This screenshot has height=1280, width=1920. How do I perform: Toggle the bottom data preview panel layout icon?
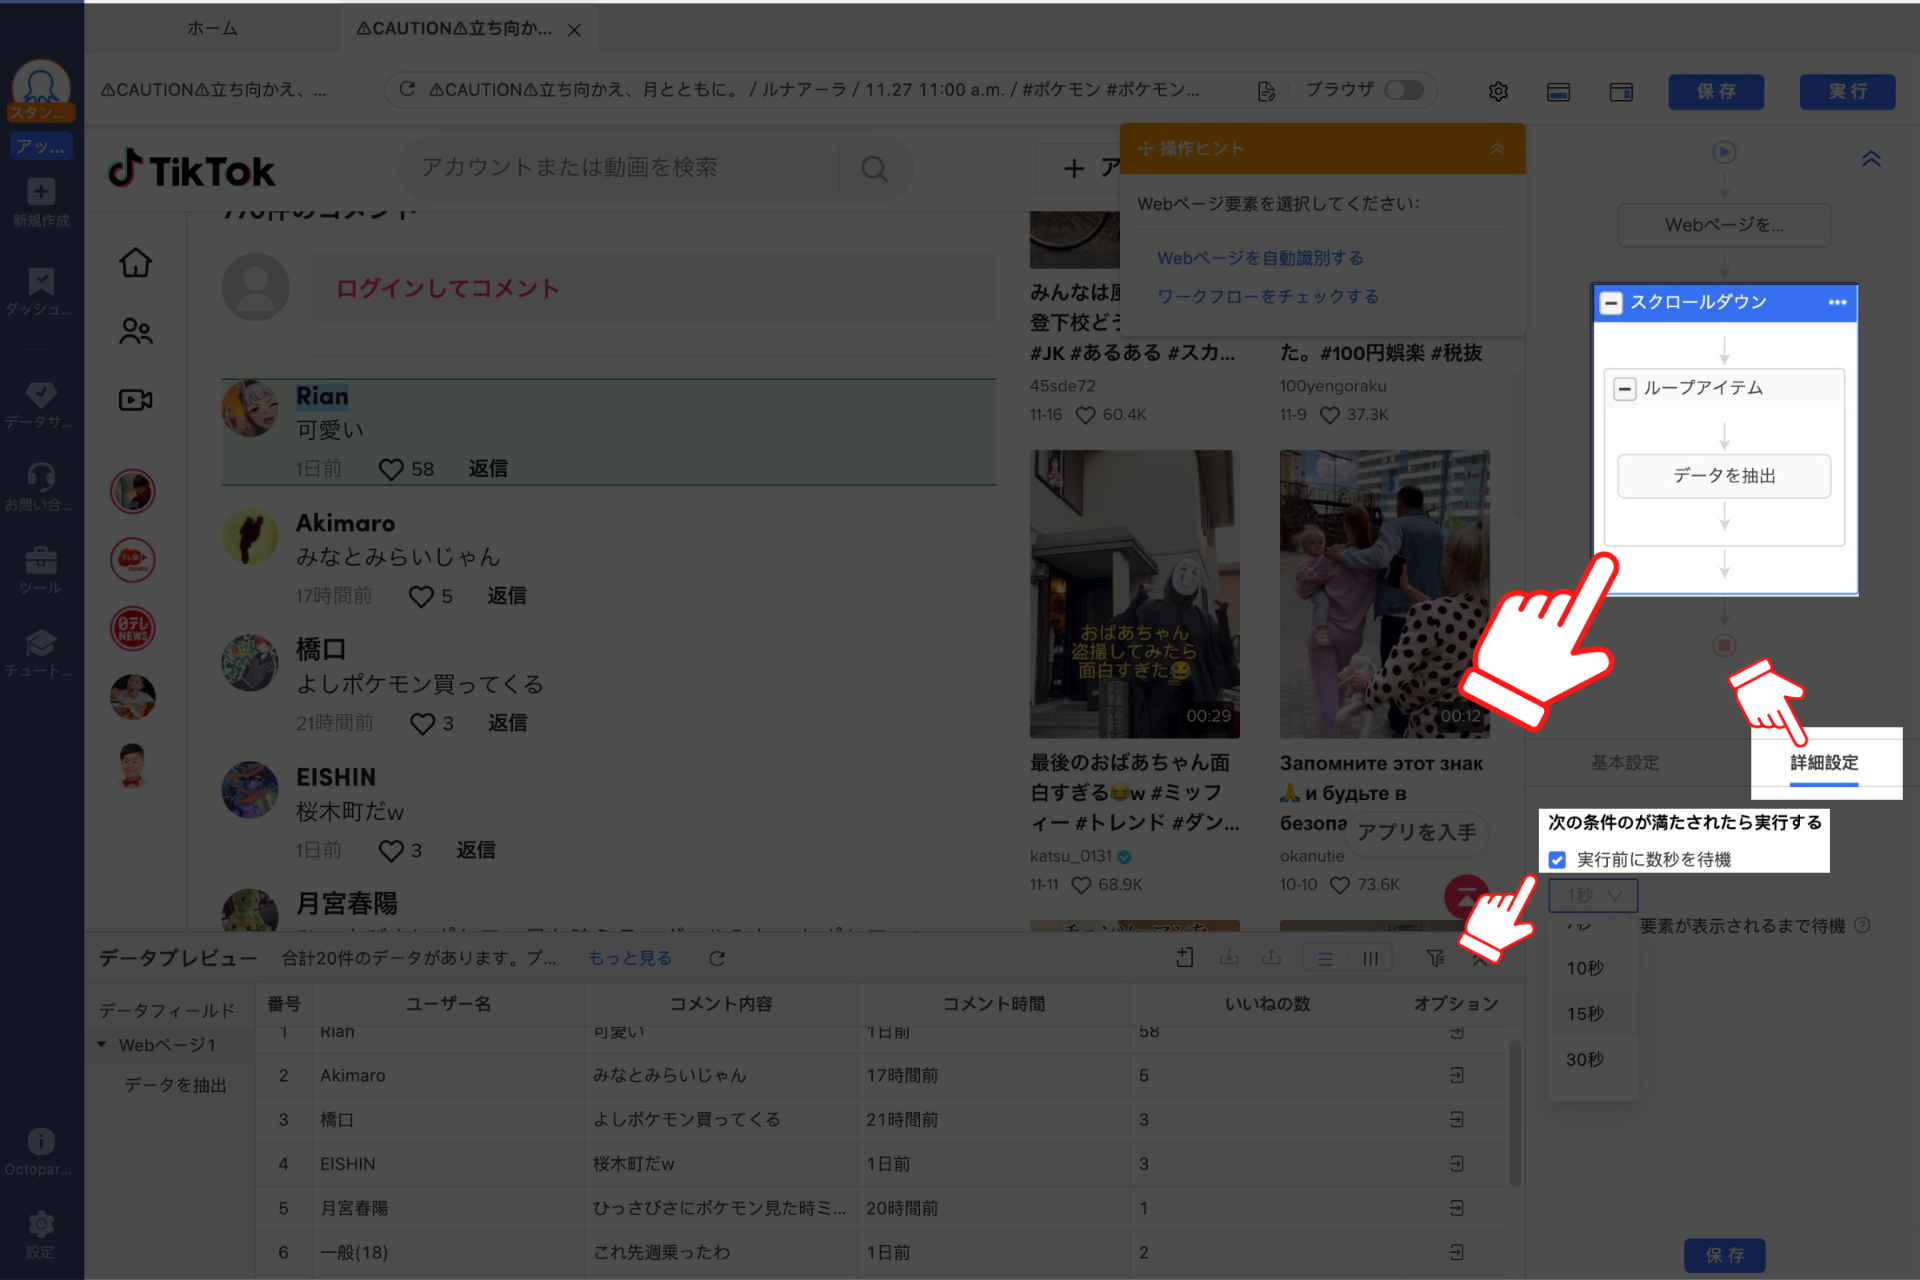coord(1558,91)
